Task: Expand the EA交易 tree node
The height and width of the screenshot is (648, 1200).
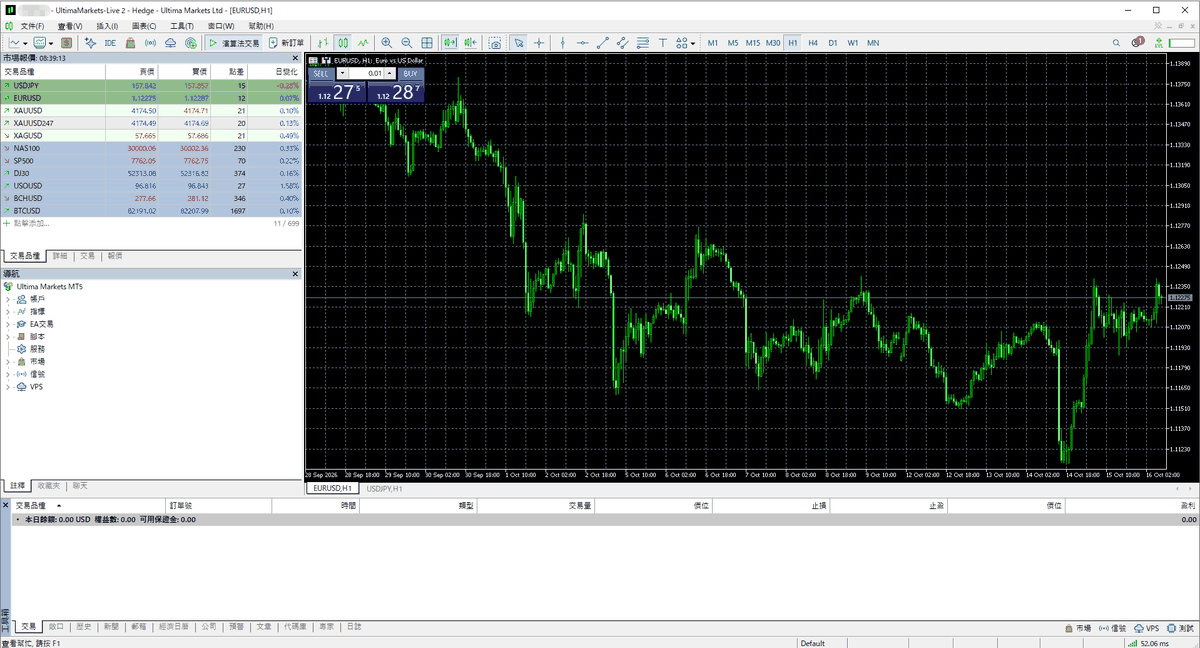Action: pyautogui.click(x=8, y=324)
